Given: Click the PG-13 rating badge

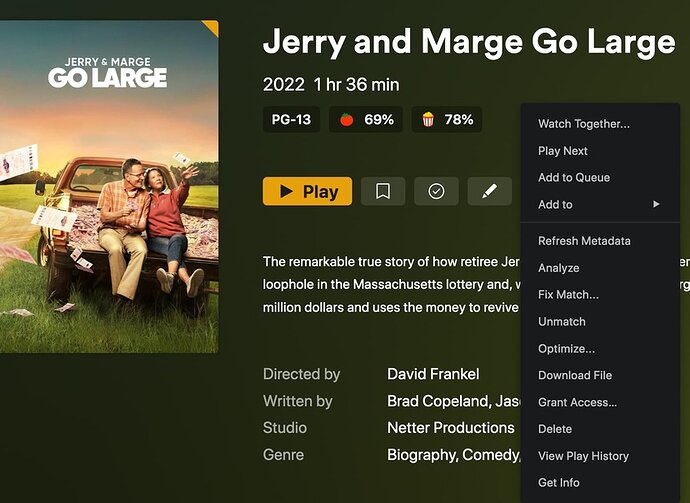Looking at the screenshot, I should 291,120.
